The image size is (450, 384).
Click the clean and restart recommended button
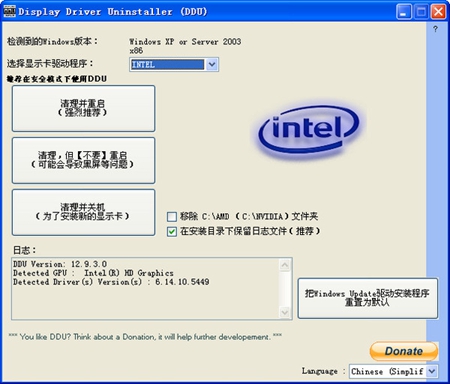click(x=83, y=108)
